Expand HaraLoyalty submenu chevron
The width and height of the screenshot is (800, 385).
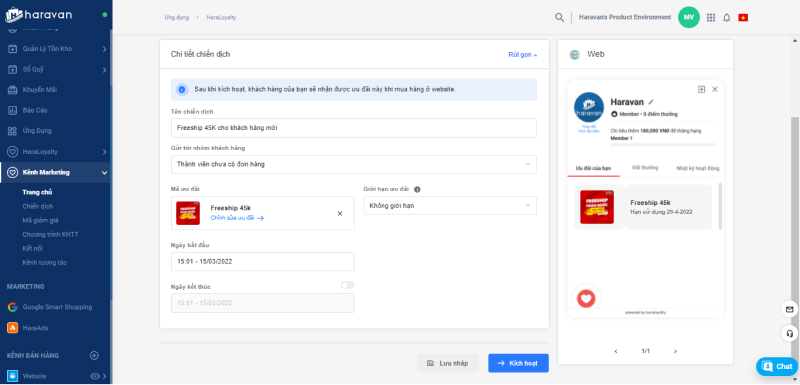pos(104,152)
